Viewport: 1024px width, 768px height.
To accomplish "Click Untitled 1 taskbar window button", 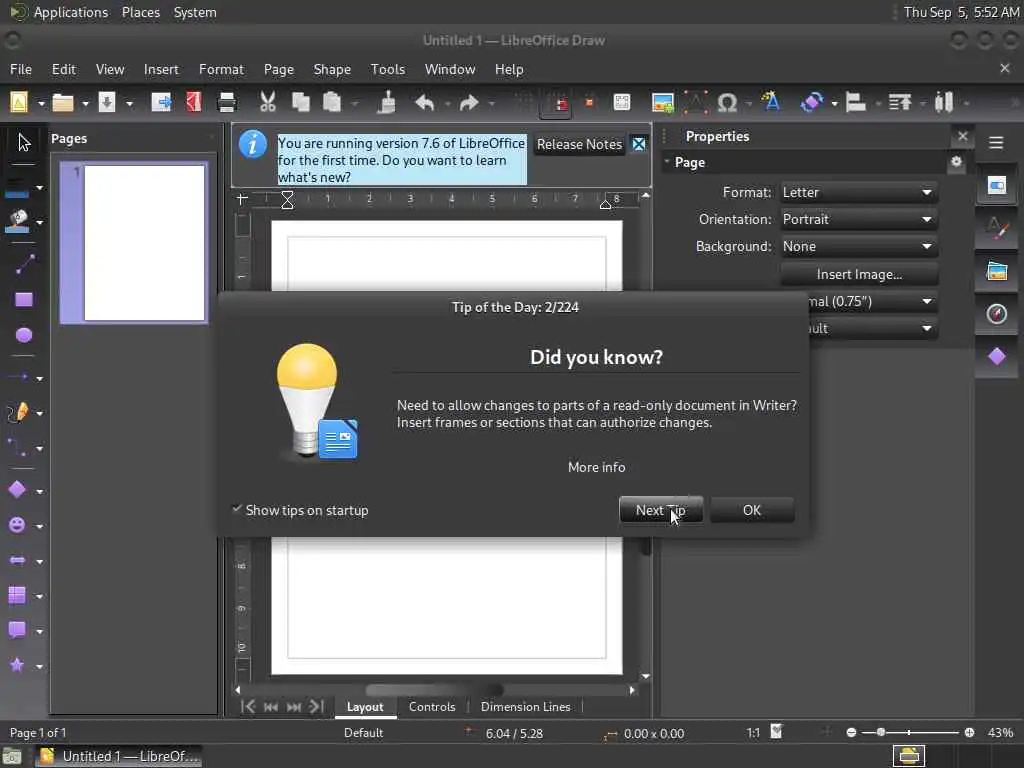I will (x=118, y=756).
